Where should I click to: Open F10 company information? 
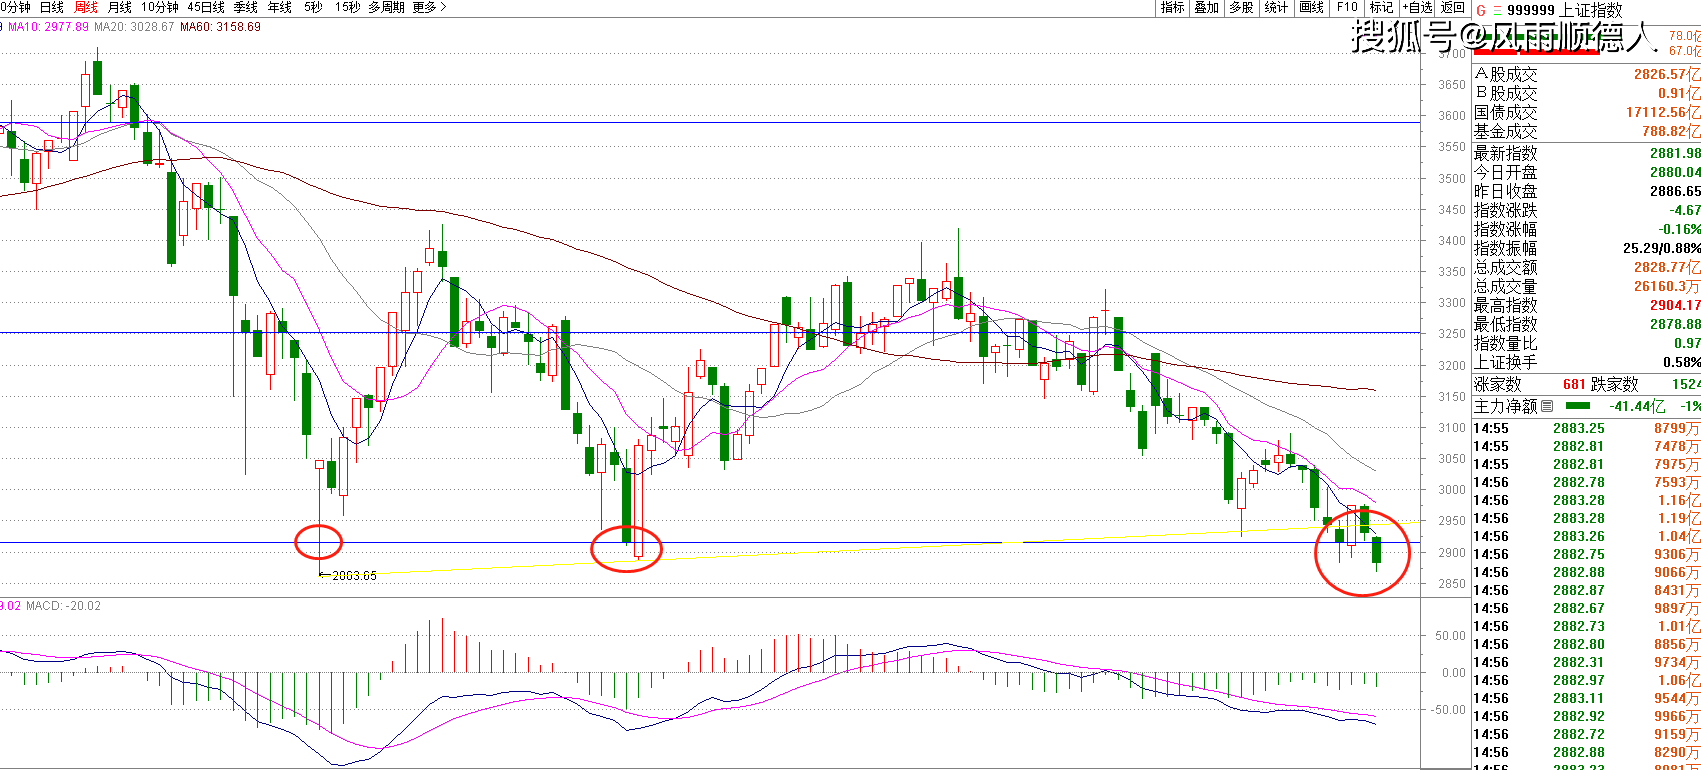[1347, 7]
